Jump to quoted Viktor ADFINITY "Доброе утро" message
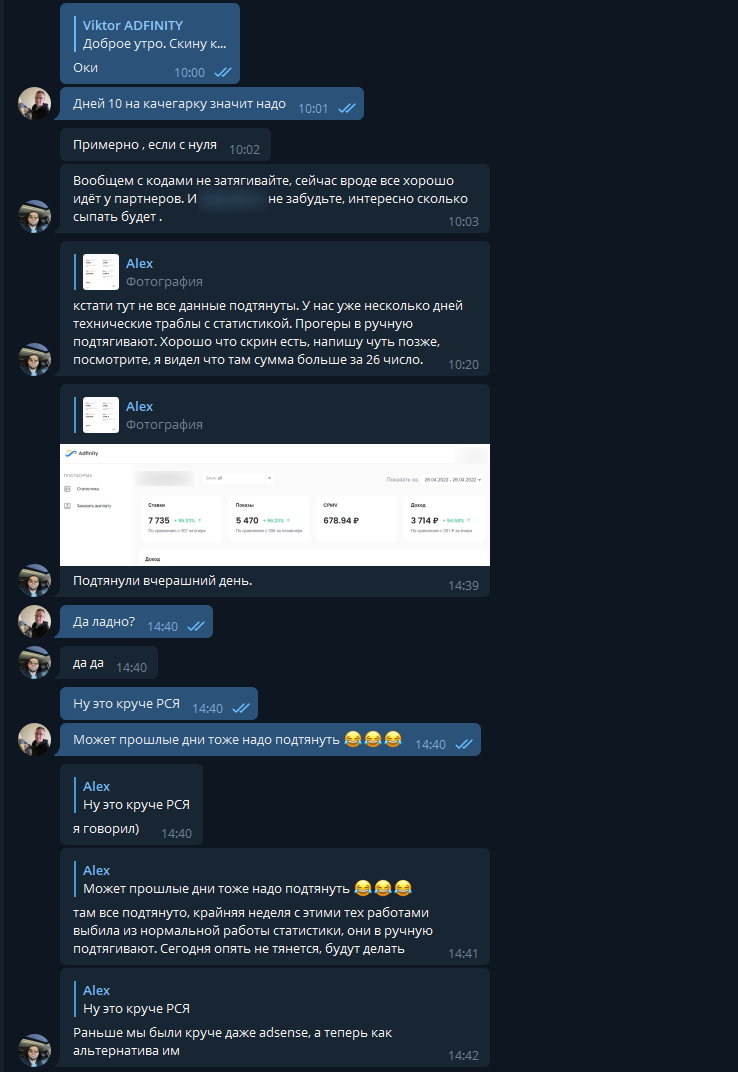 tap(154, 34)
